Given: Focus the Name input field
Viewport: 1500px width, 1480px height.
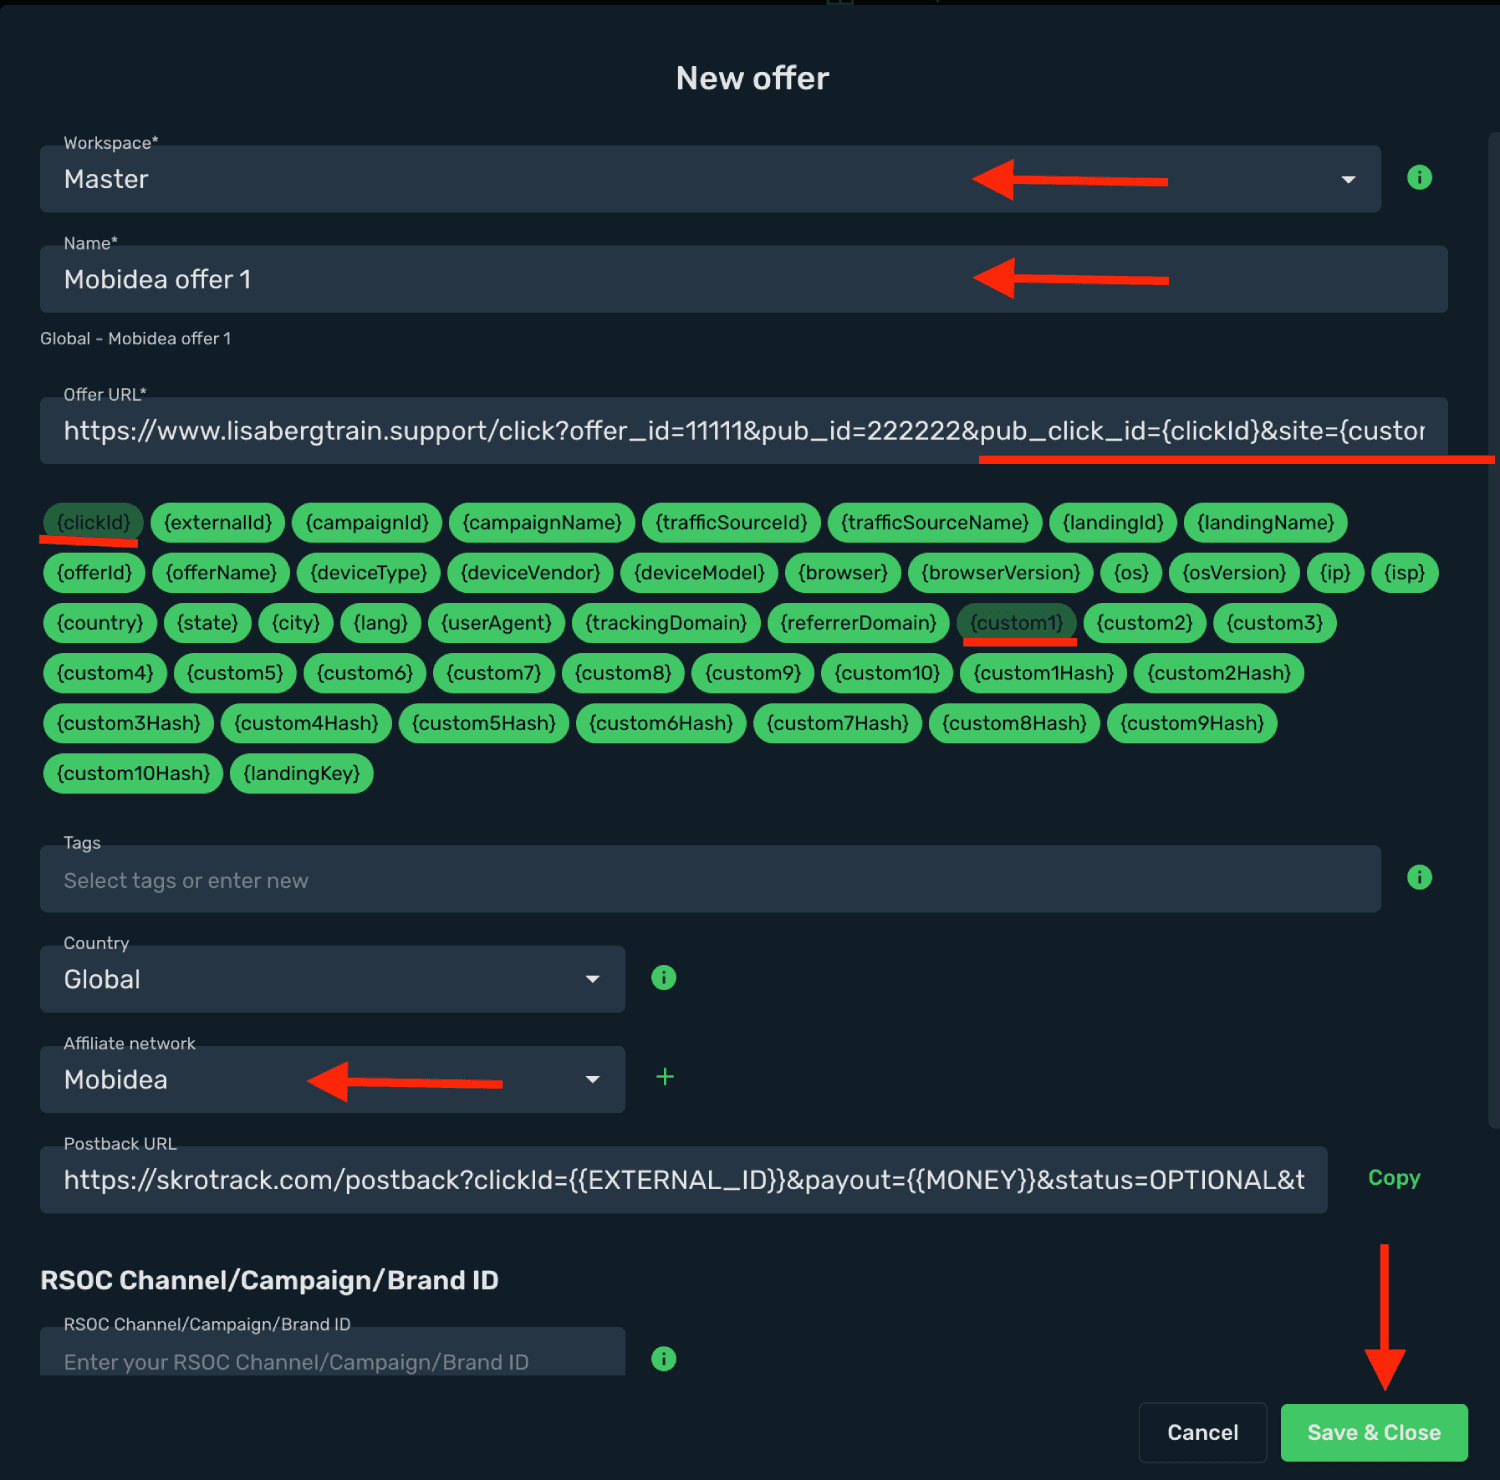Looking at the screenshot, I should click(744, 279).
